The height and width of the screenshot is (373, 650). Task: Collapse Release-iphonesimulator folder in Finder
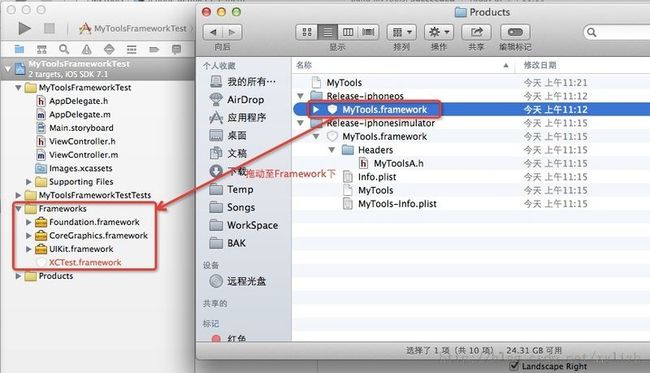point(300,123)
